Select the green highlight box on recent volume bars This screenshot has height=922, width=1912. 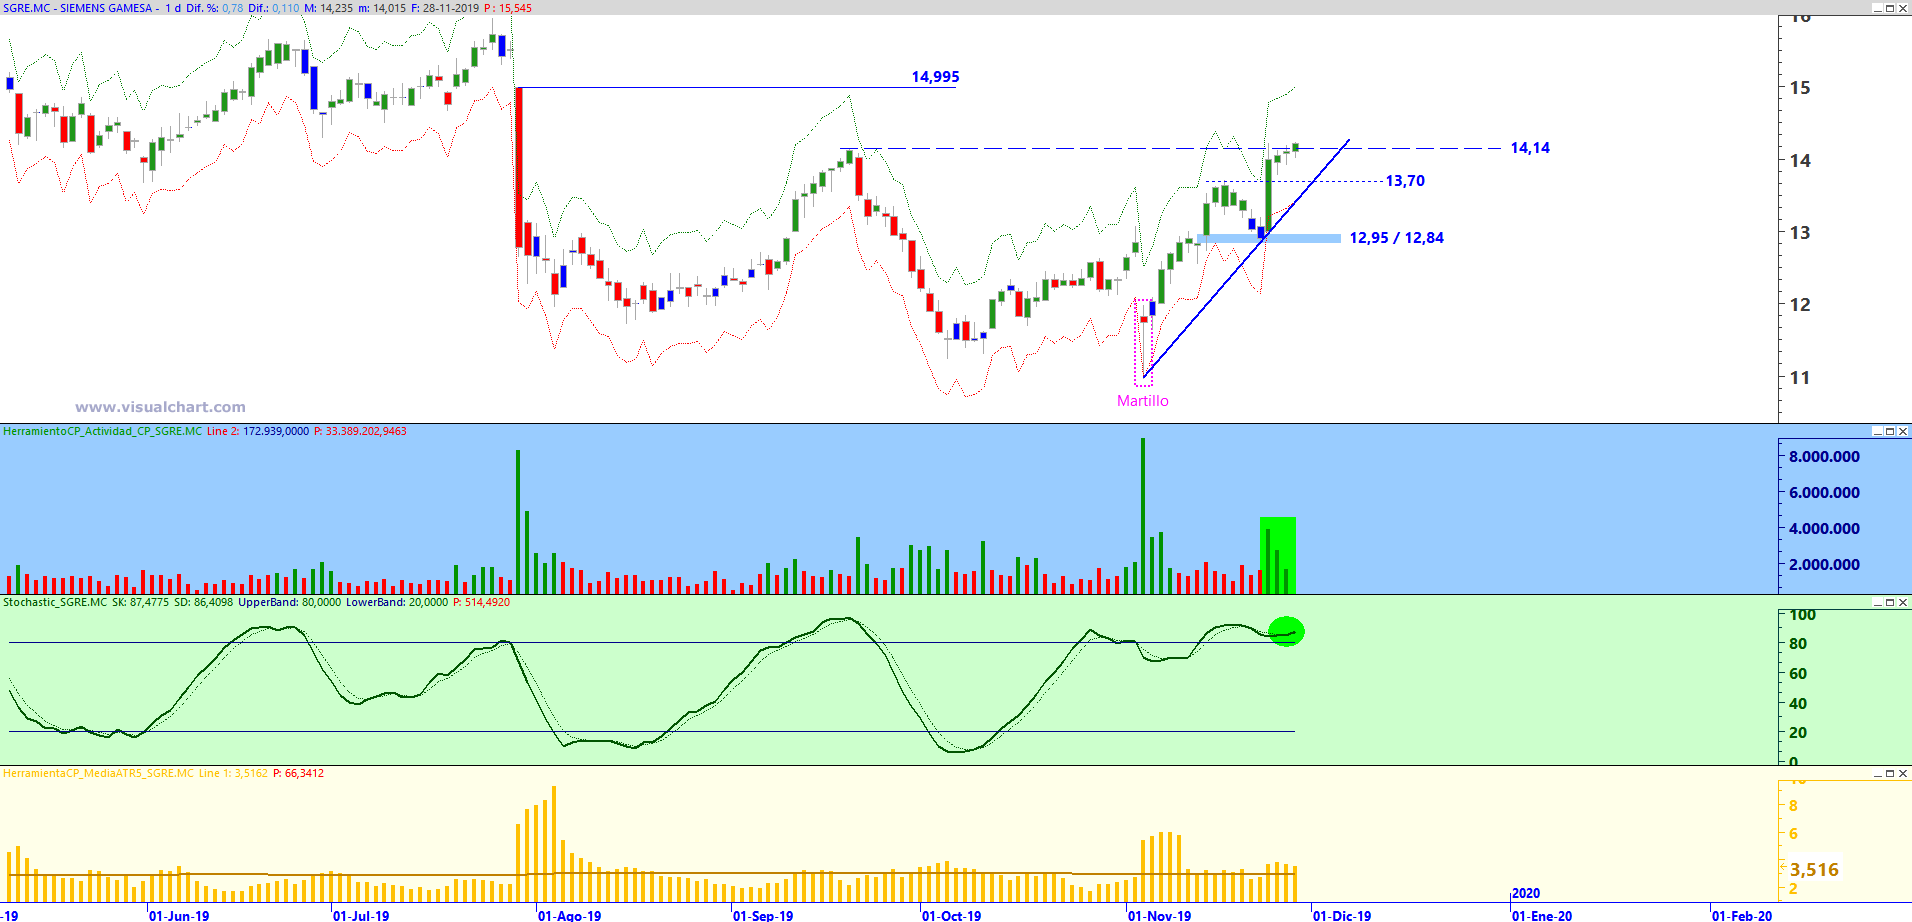pyautogui.click(x=1278, y=555)
